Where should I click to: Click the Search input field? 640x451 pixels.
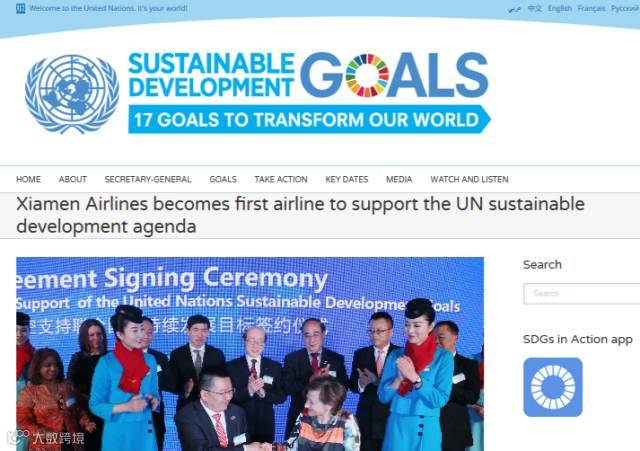coord(582,293)
